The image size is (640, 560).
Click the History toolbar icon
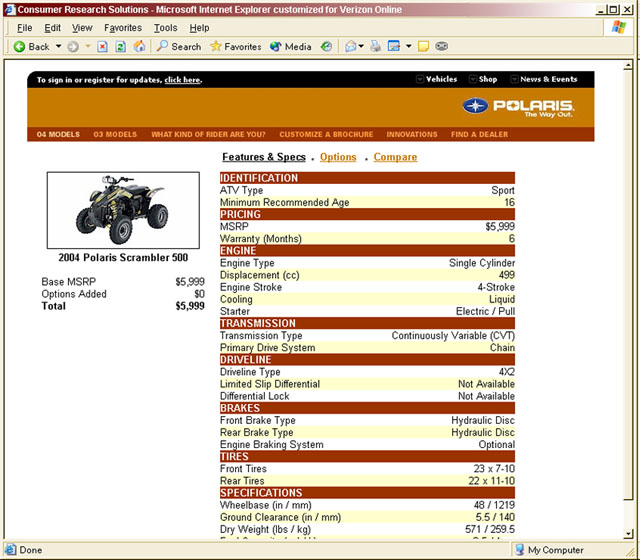tap(326, 47)
